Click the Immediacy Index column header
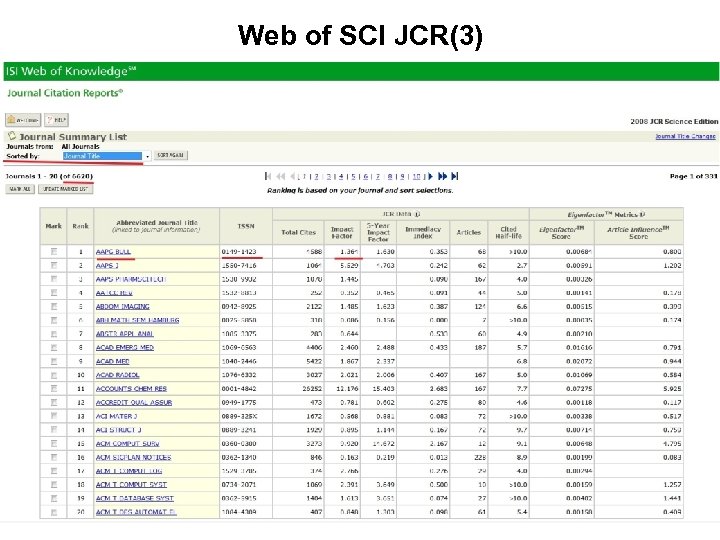Image resolution: width=720 pixels, height=540 pixels. coord(423,232)
